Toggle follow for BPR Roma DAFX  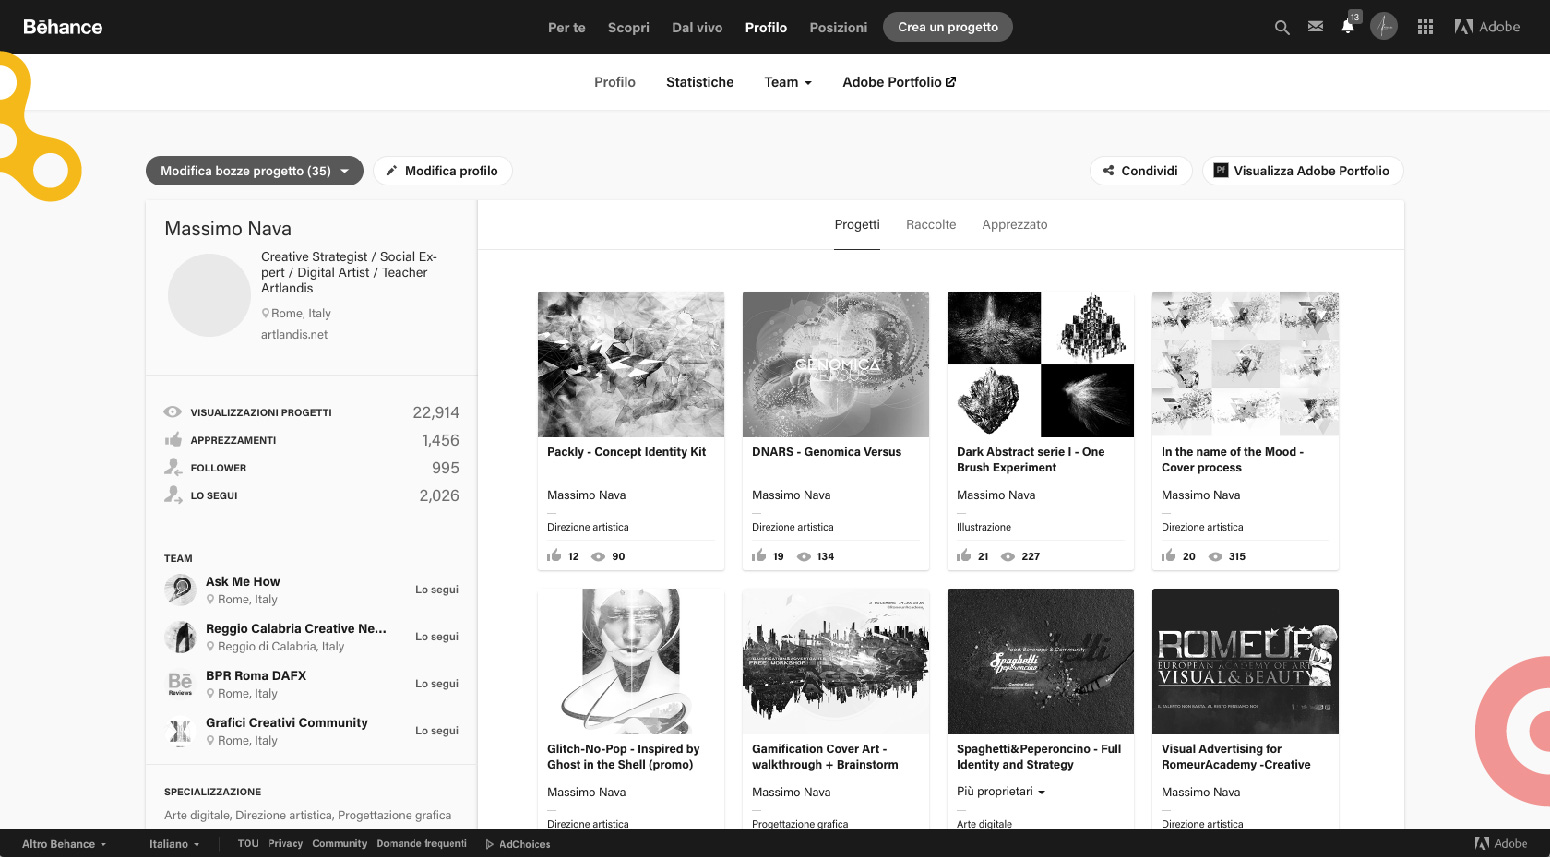coord(436,684)
